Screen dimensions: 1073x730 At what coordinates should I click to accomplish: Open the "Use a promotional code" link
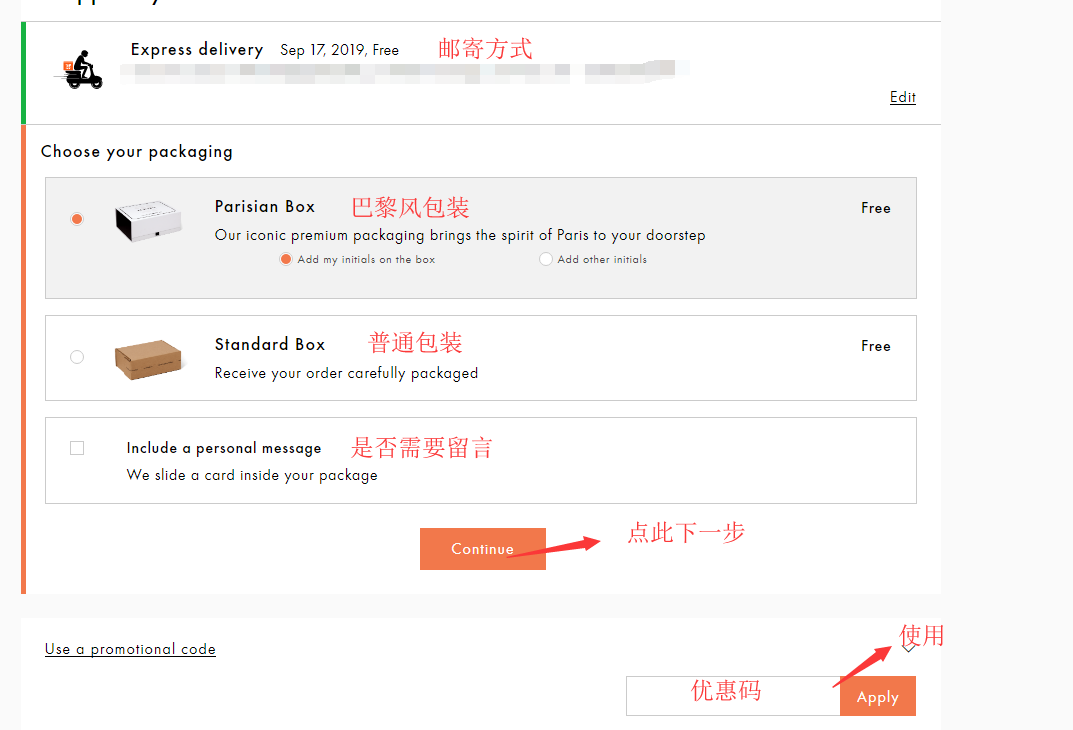pyautogui.click(x=130, y=649)
